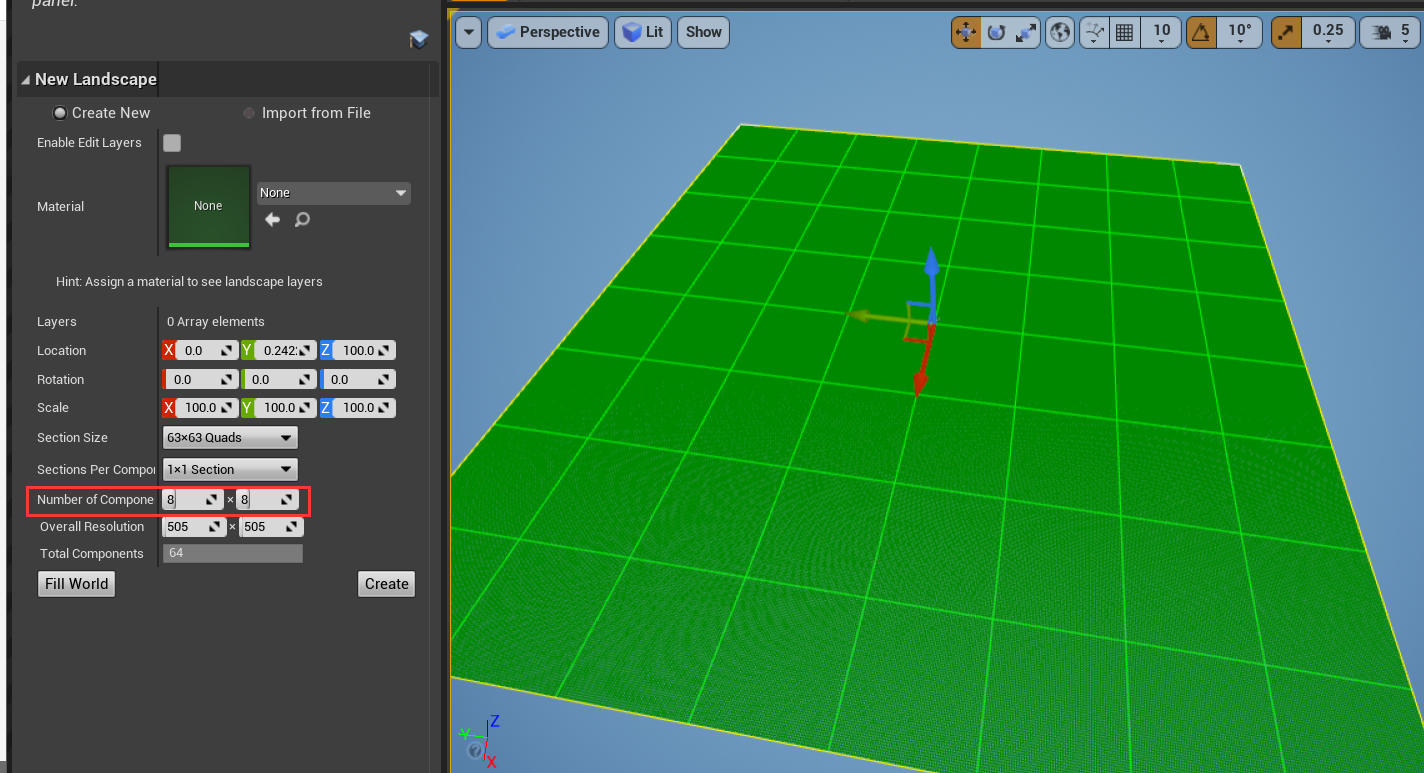Open the Material None dropdown
Viewport: 1424px width, 773px height.
333,193
